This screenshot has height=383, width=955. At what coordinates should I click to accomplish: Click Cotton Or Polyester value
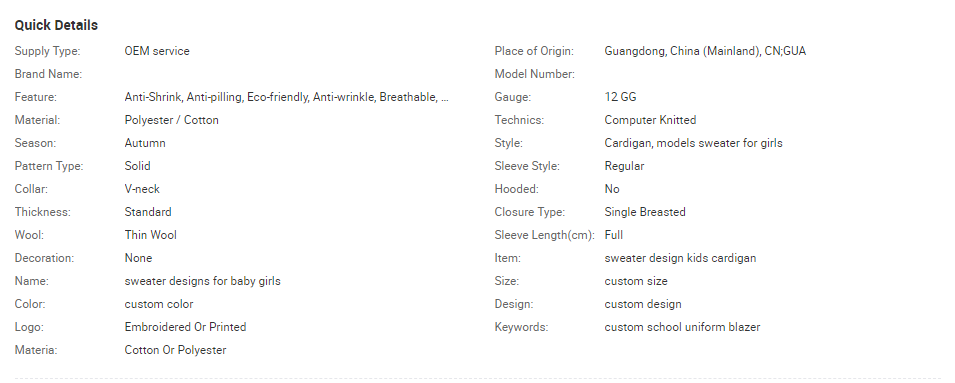point(175,350)
